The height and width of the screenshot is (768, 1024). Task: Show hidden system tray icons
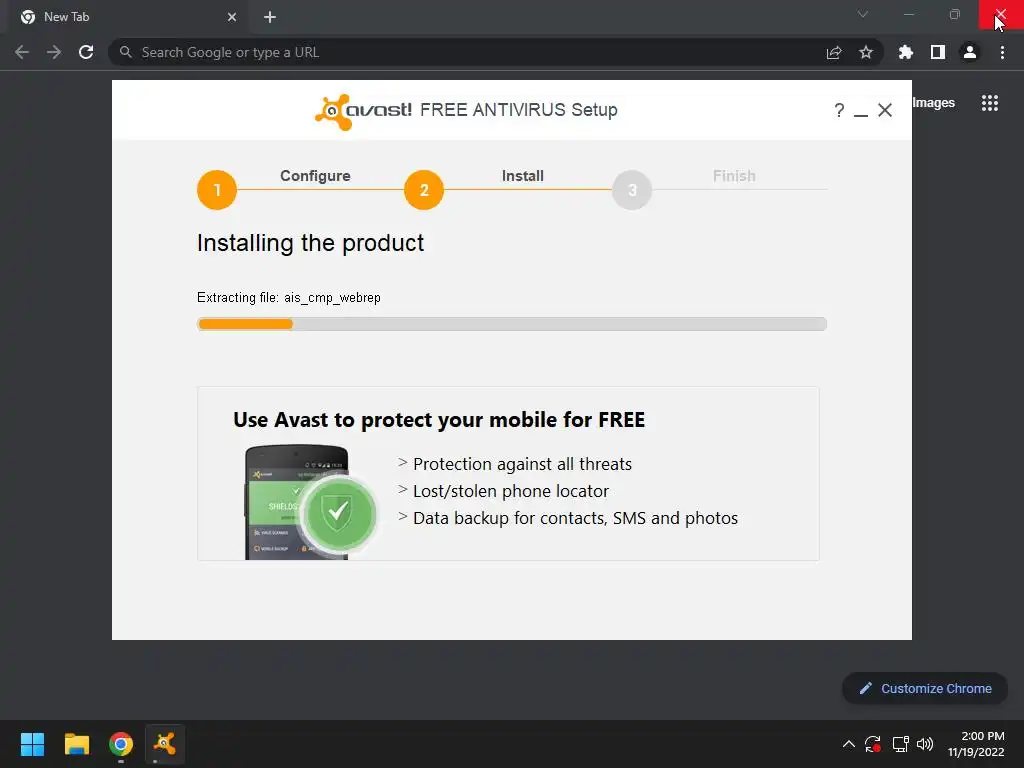click(x=848, y=744)
